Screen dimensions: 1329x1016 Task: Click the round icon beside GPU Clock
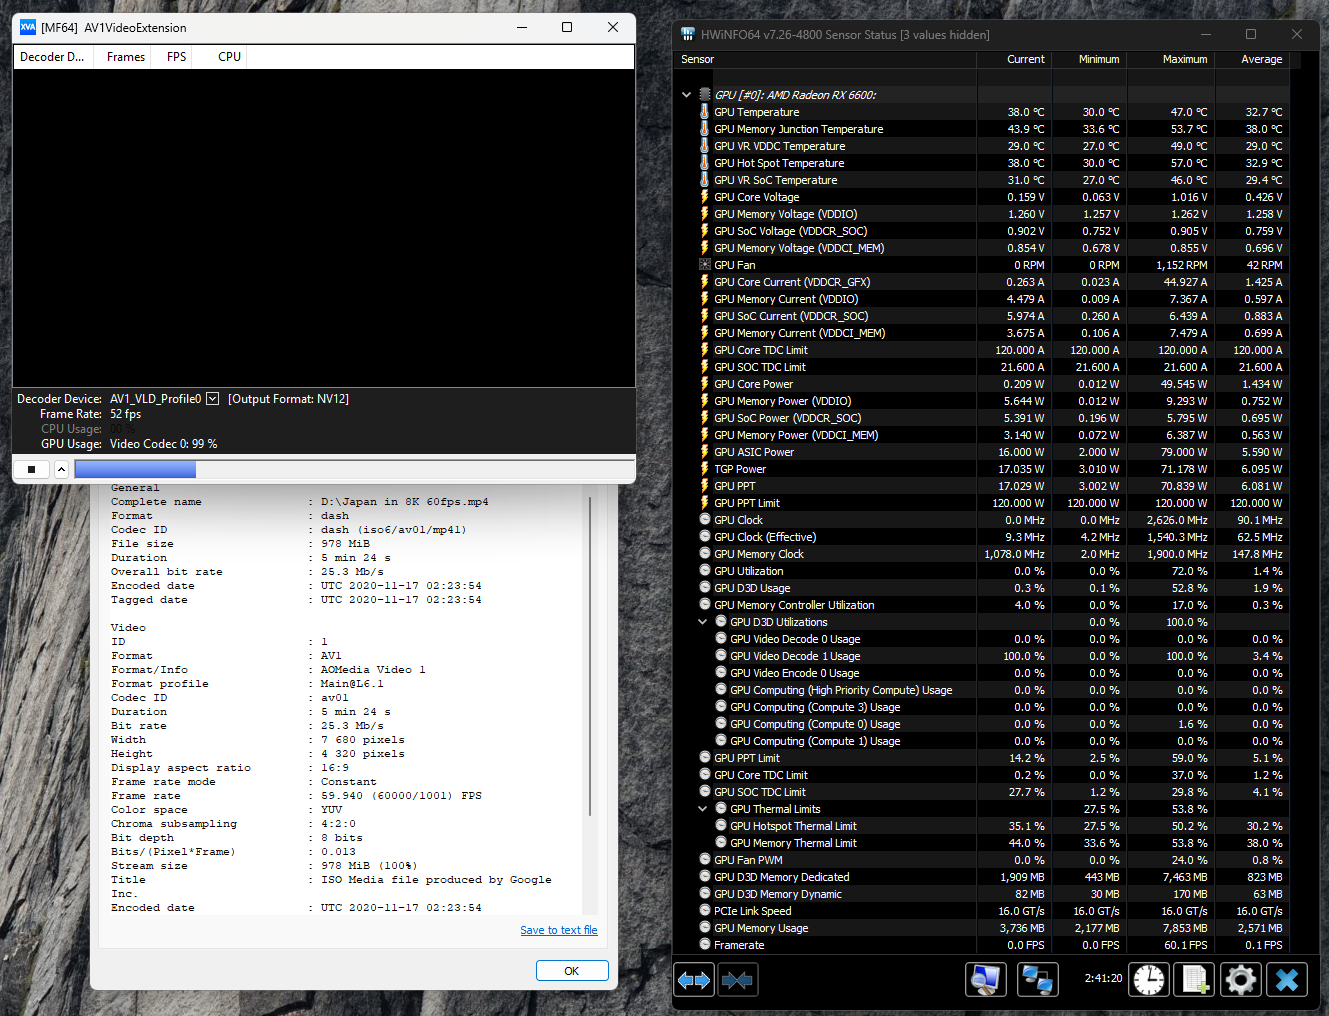704,520
